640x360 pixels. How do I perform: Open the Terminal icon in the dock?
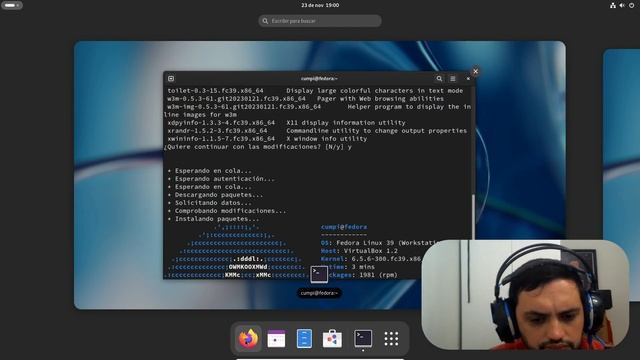[x=363, y=338]
